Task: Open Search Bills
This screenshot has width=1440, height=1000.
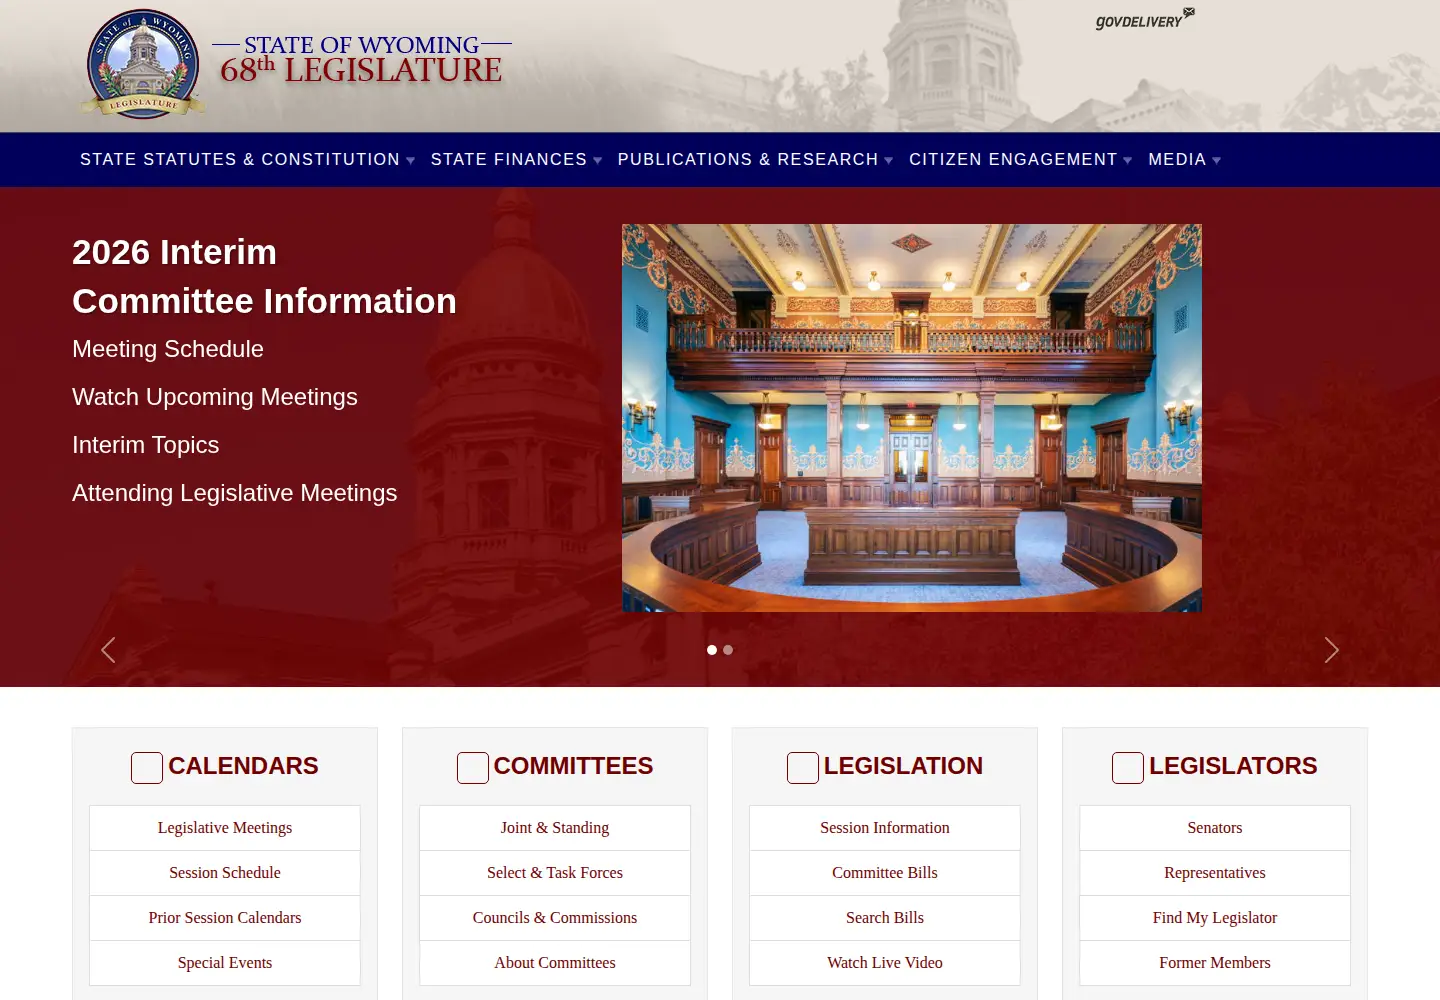Action: coord(885,918)
